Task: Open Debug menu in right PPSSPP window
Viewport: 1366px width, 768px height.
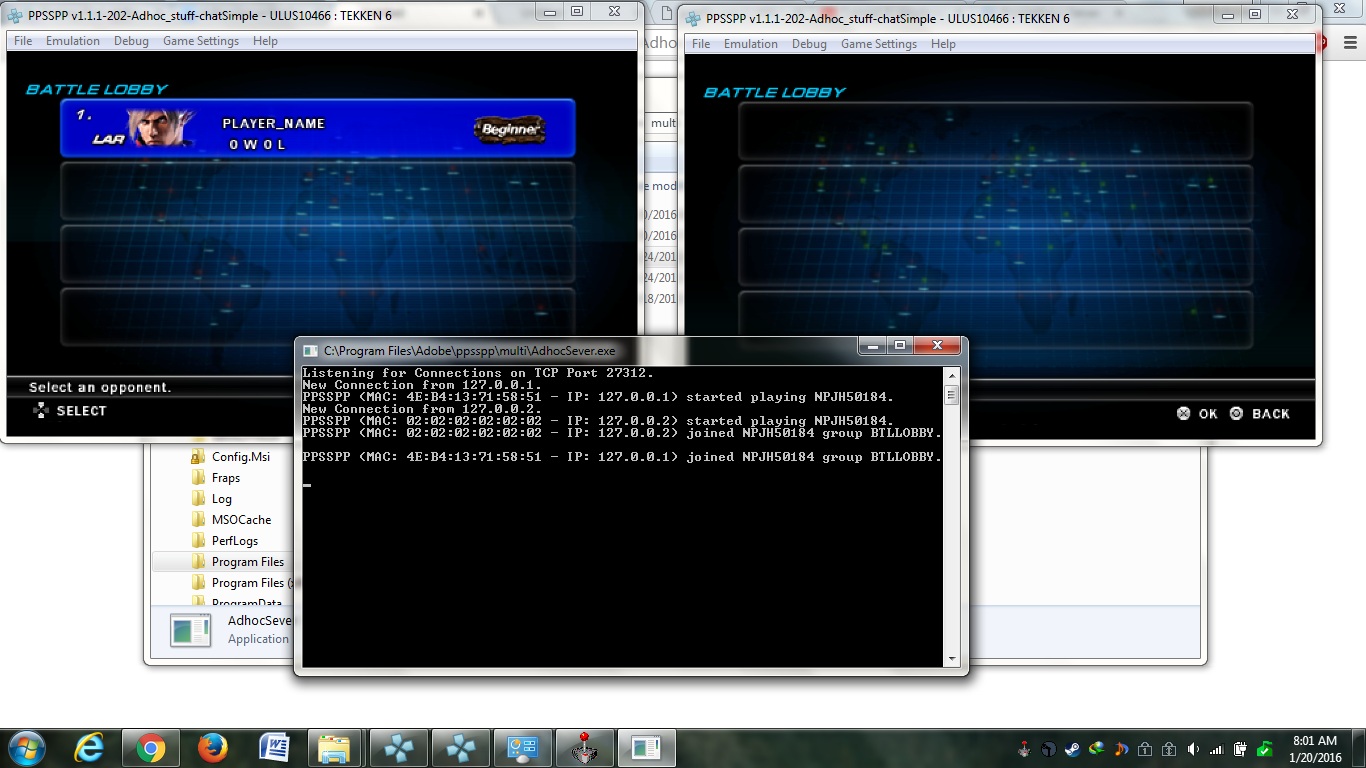Action: click(x=809, y=44)
